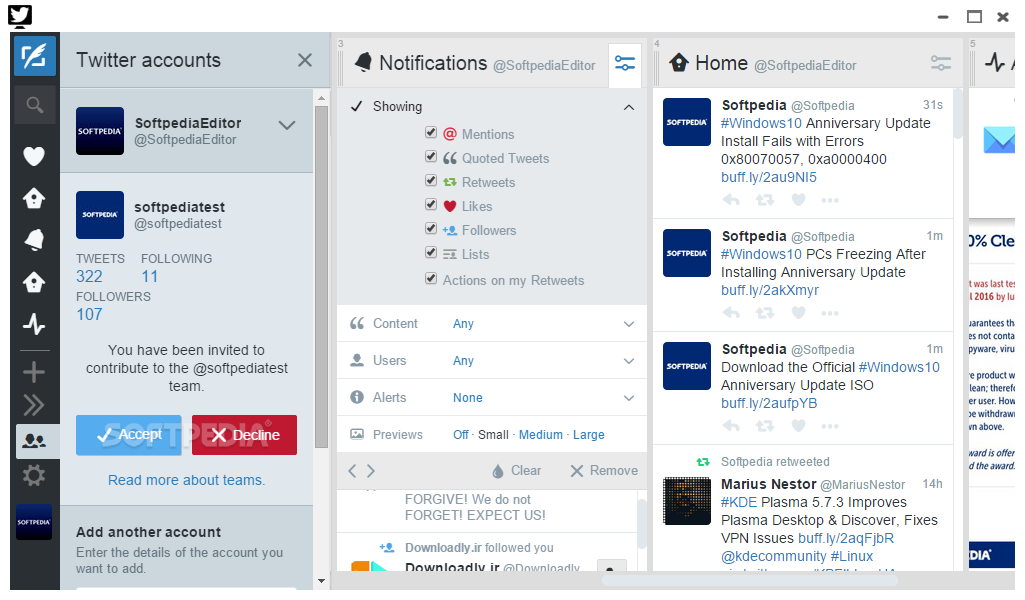Open Marius Nestor profile avatar
Viewport: 1025px width, 600px height.
point(687,501)
